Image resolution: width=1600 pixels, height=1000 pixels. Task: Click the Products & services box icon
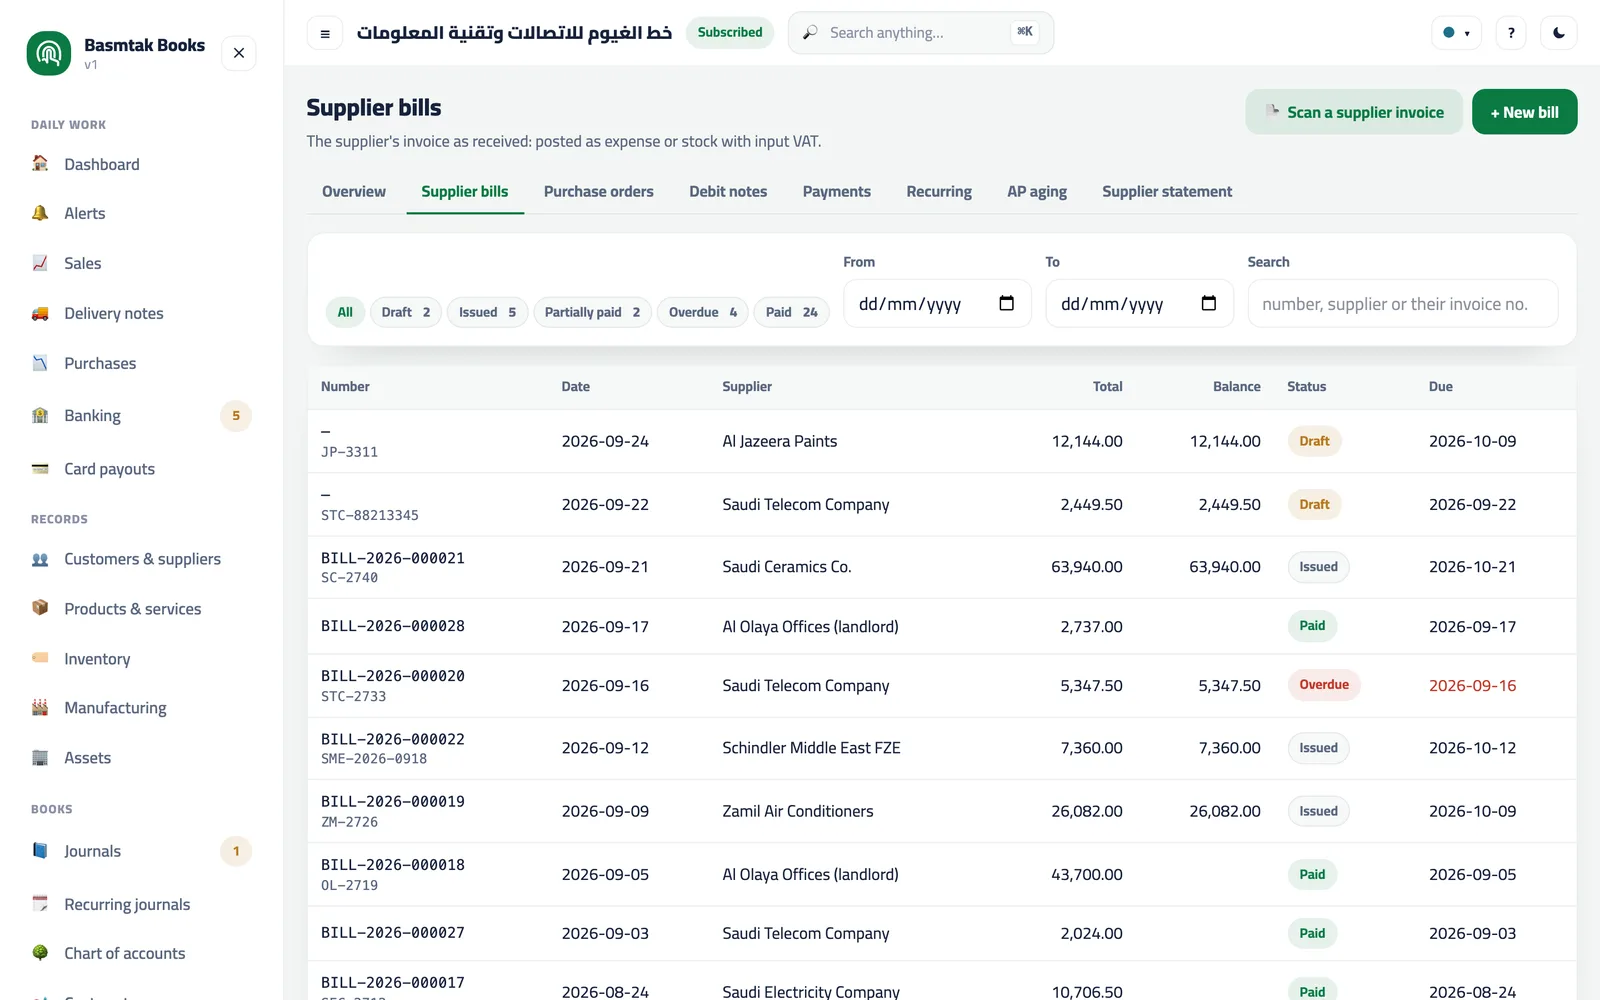(x=40, y=608)
